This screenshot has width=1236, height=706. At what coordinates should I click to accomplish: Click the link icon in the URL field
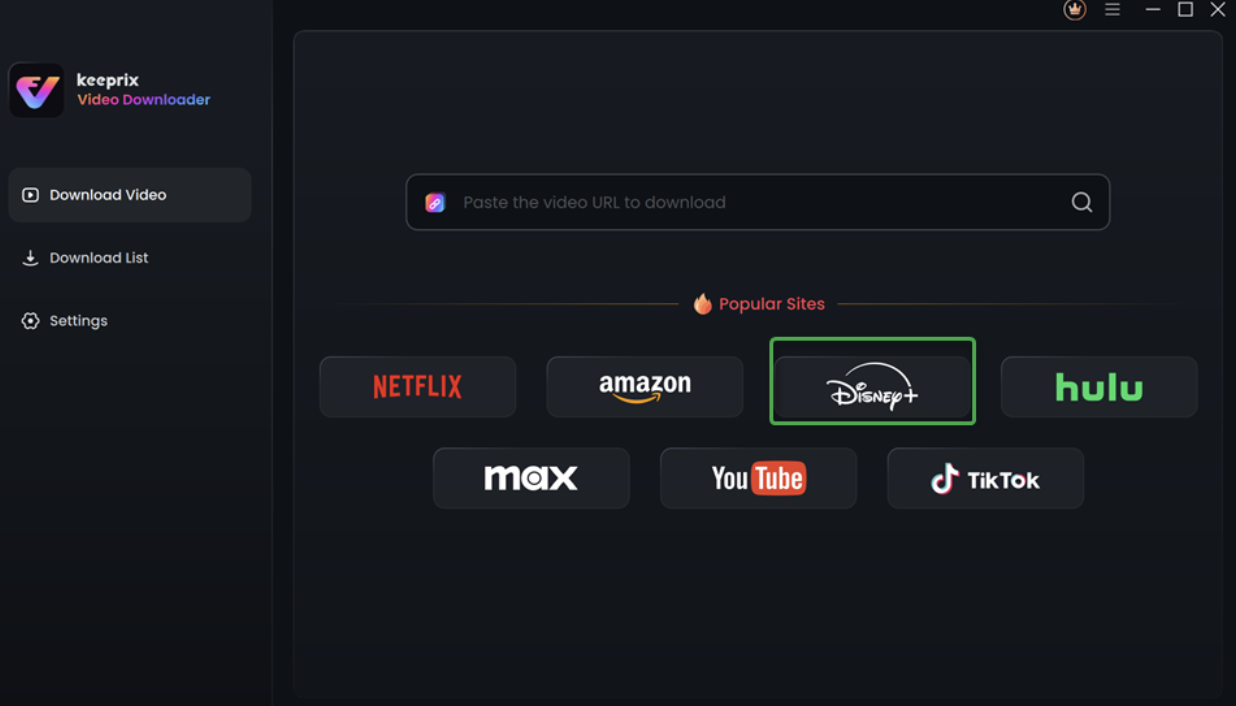435,202
